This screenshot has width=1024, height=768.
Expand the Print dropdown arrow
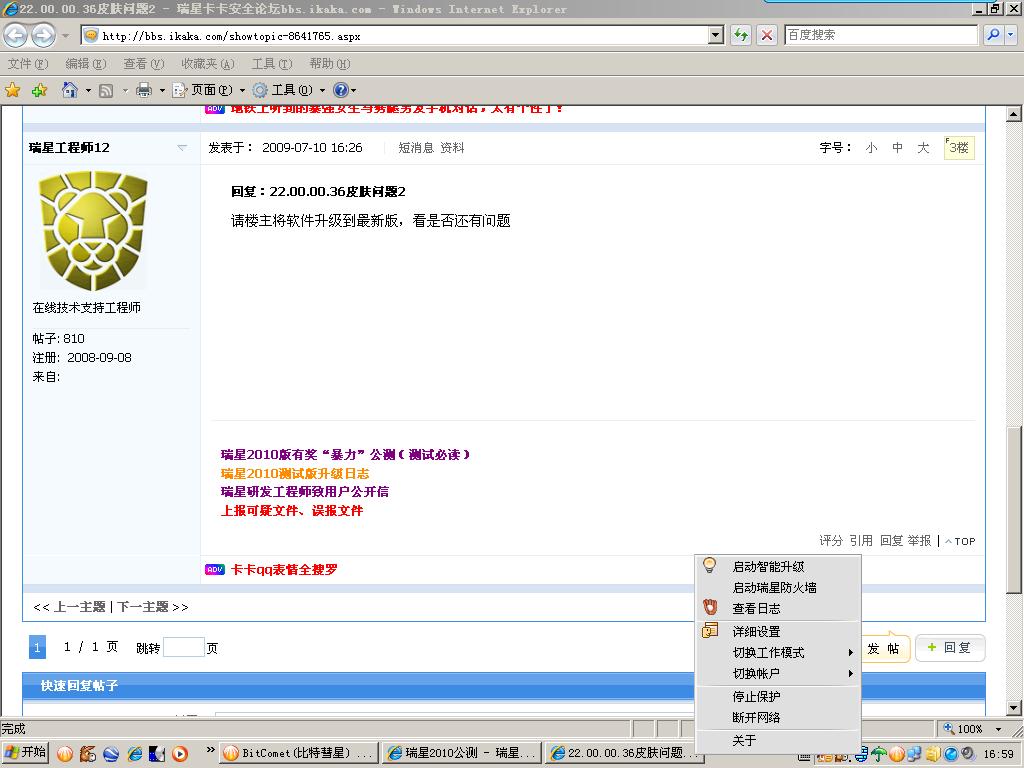point(162,91)
